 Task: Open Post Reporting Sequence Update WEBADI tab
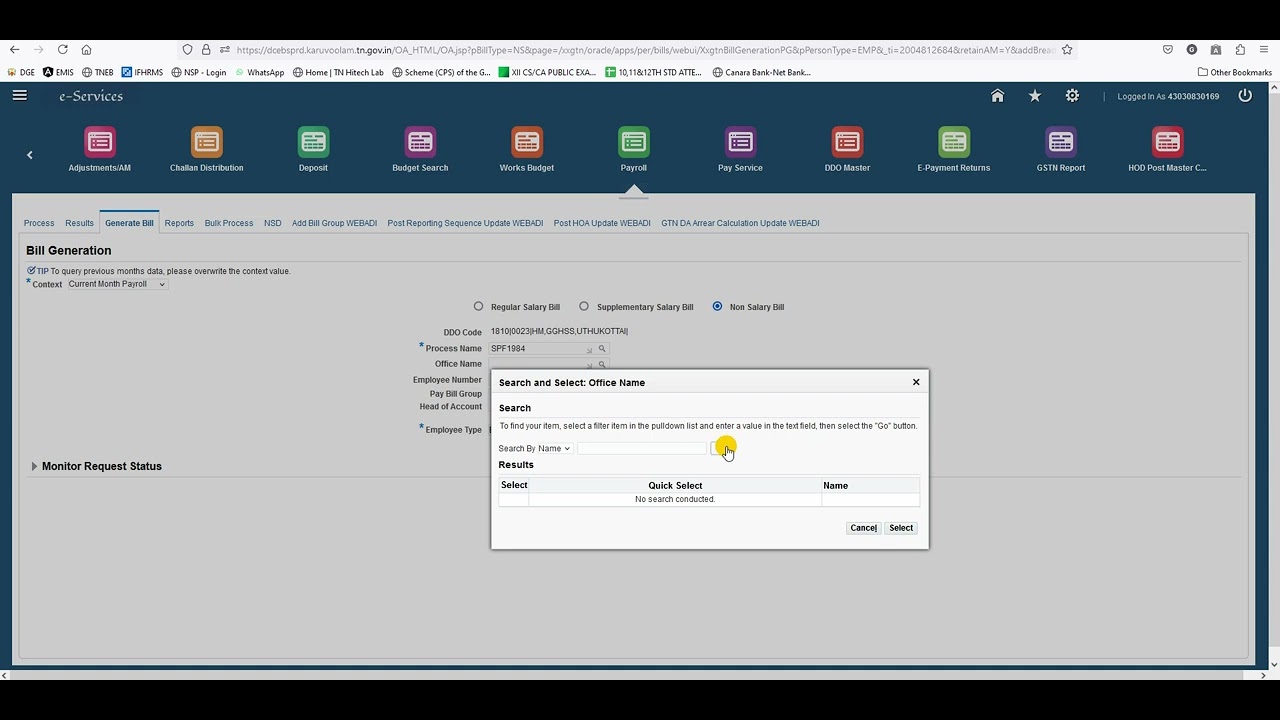coord(465,223)
